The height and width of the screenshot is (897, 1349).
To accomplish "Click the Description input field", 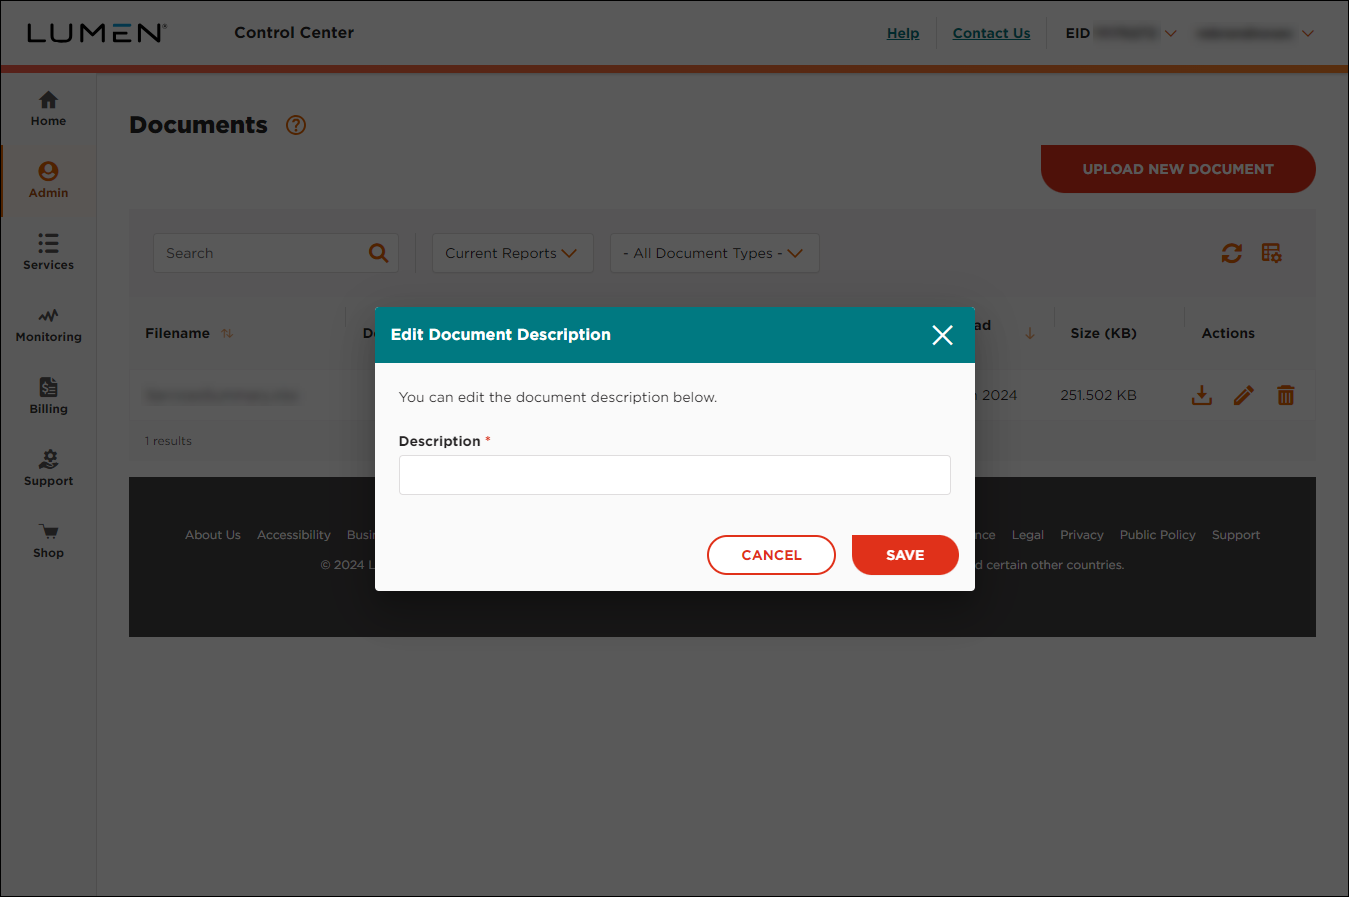I will pos(675,475).
